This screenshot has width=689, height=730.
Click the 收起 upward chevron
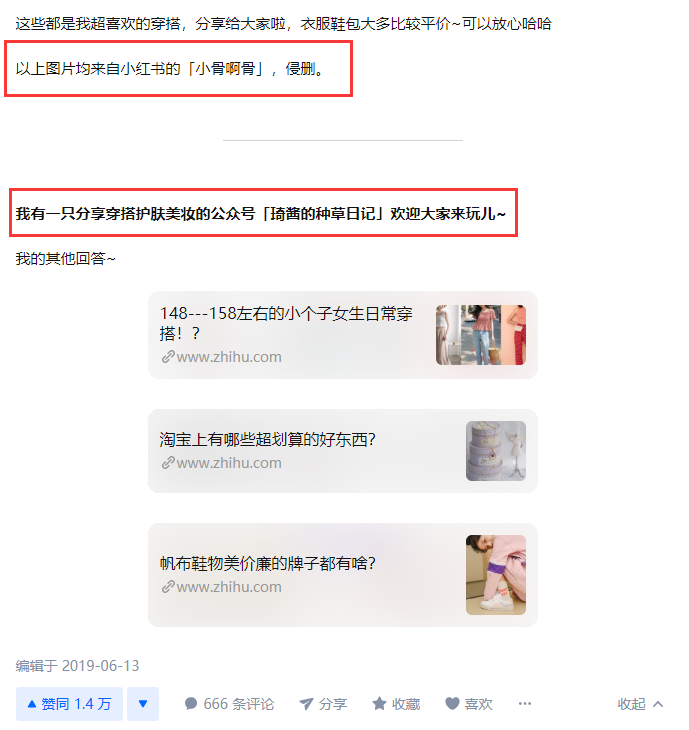pyautogui.click(x=658, y=703)
